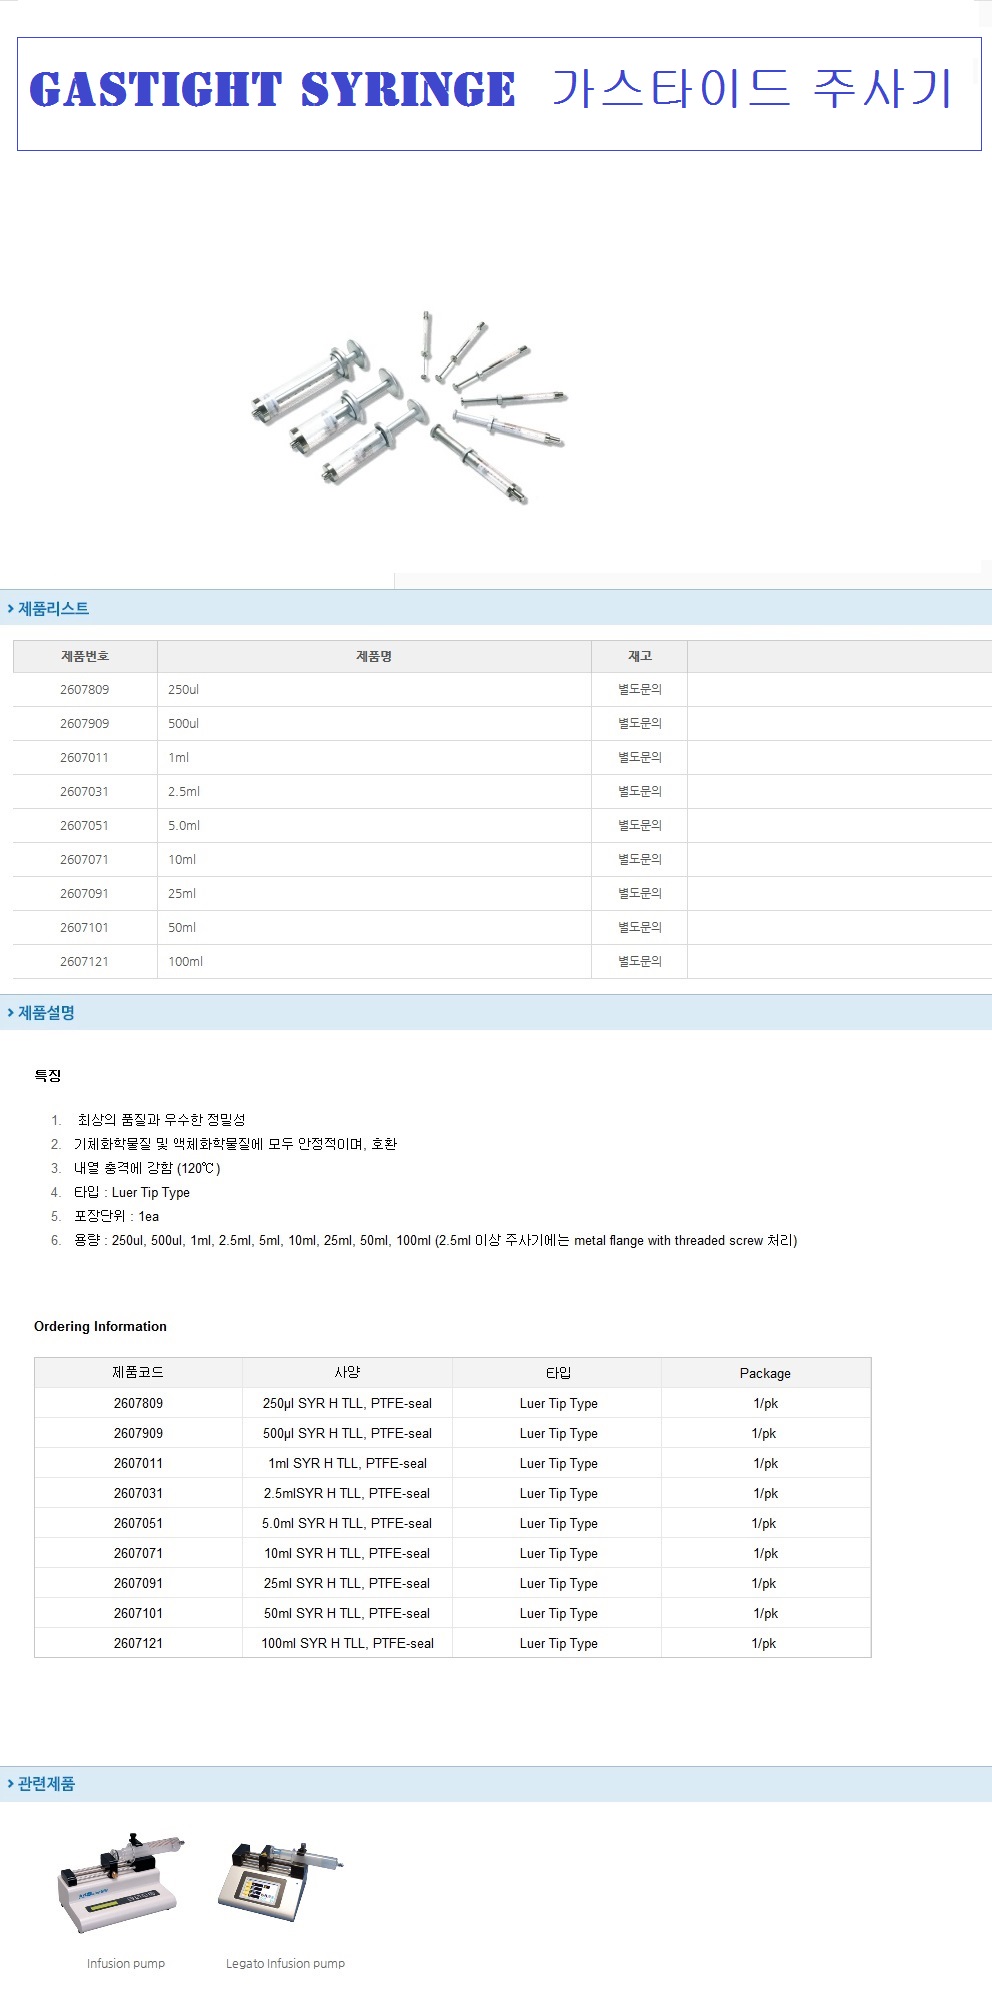Click 별도문의 stock cell for 250ul row

[639, 689]
